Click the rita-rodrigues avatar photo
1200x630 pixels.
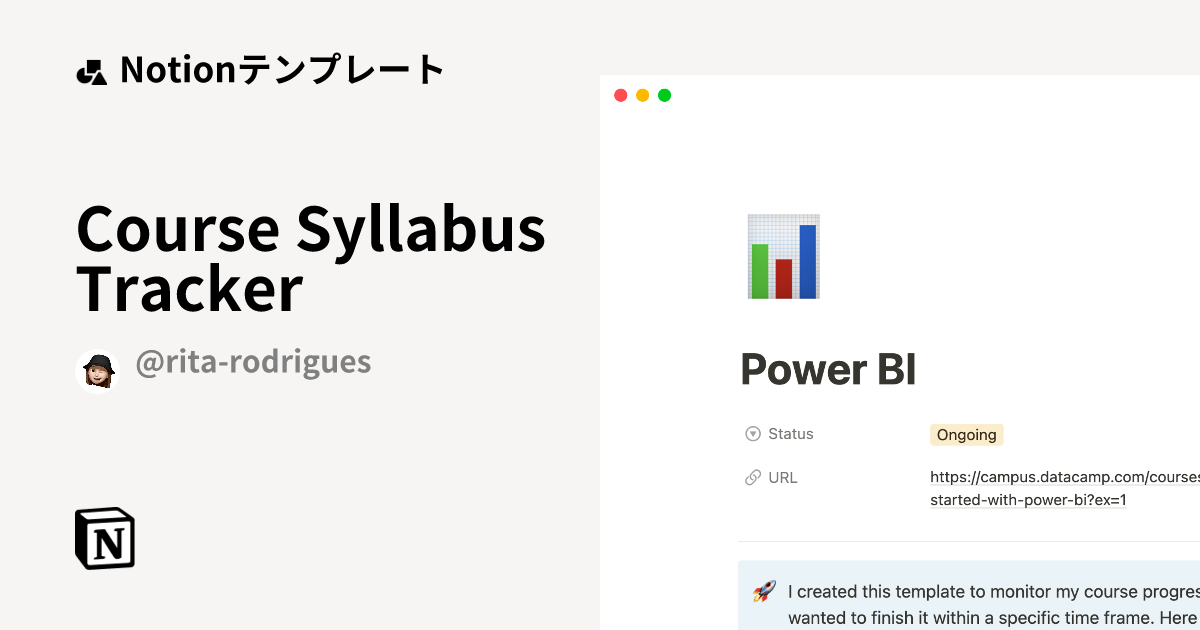click(x=97, y=370)
